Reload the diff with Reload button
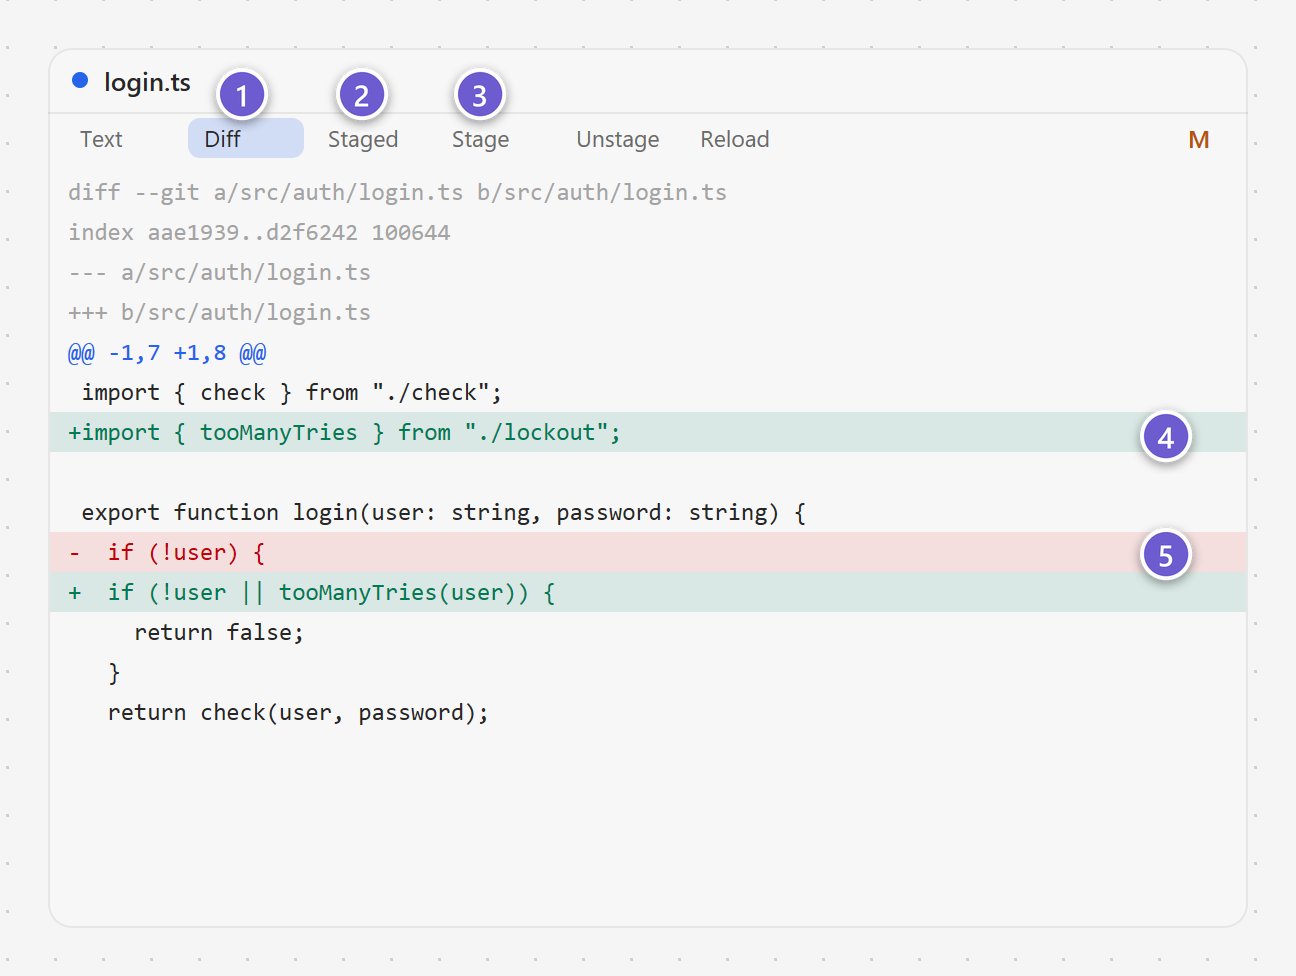This screenshot has width=1296, height=976. 735,139
